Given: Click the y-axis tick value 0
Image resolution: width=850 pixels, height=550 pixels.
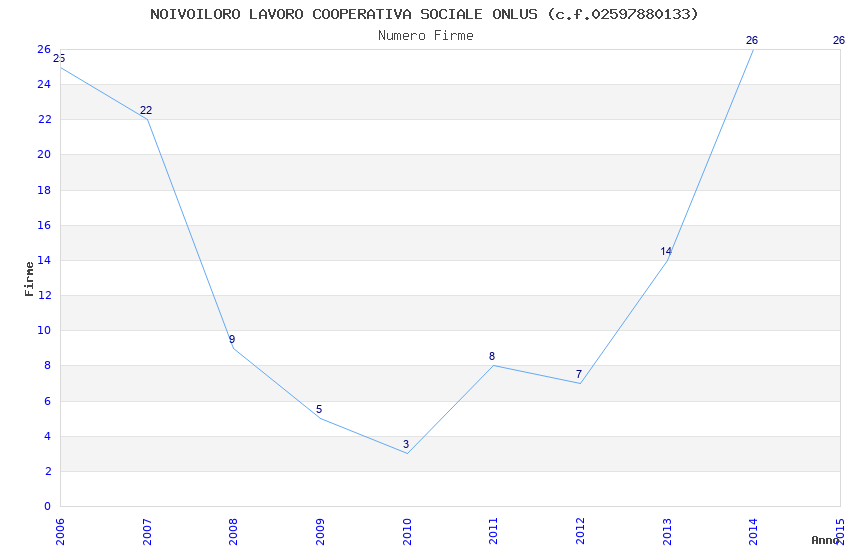Looking at the screenshot, I should click(47, 506).
